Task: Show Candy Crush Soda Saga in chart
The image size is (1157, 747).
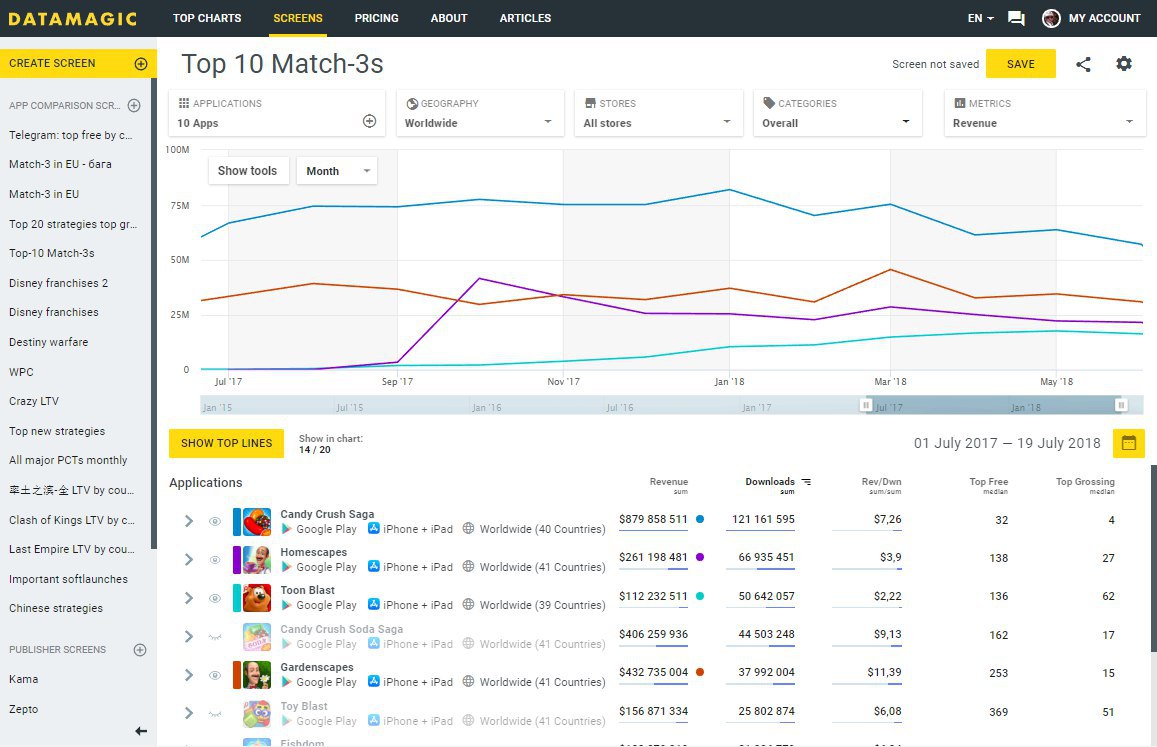Action: pyautogui.click(x=214, y=636)
